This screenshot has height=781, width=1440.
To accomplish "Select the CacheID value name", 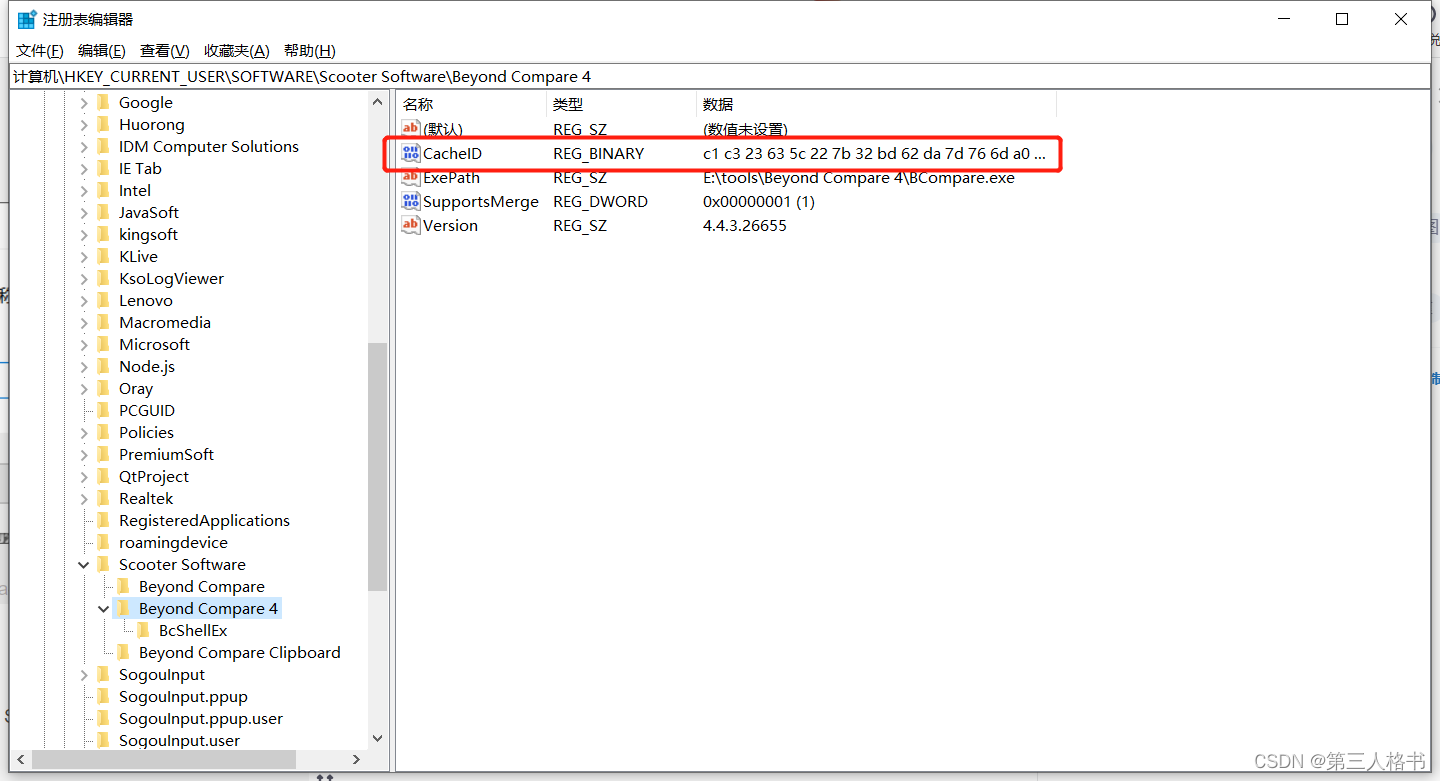I will 452,154.
